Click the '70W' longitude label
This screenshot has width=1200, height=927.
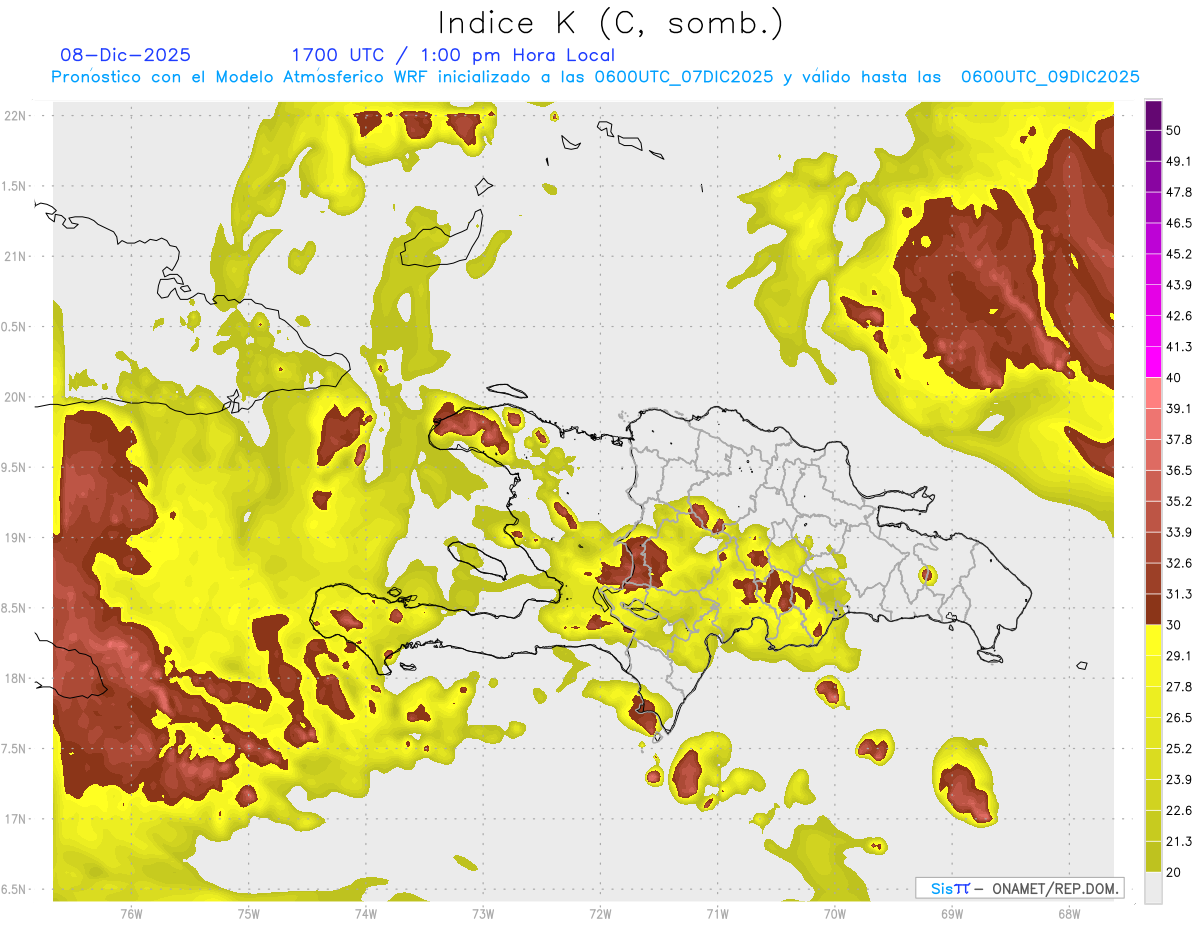834,914
